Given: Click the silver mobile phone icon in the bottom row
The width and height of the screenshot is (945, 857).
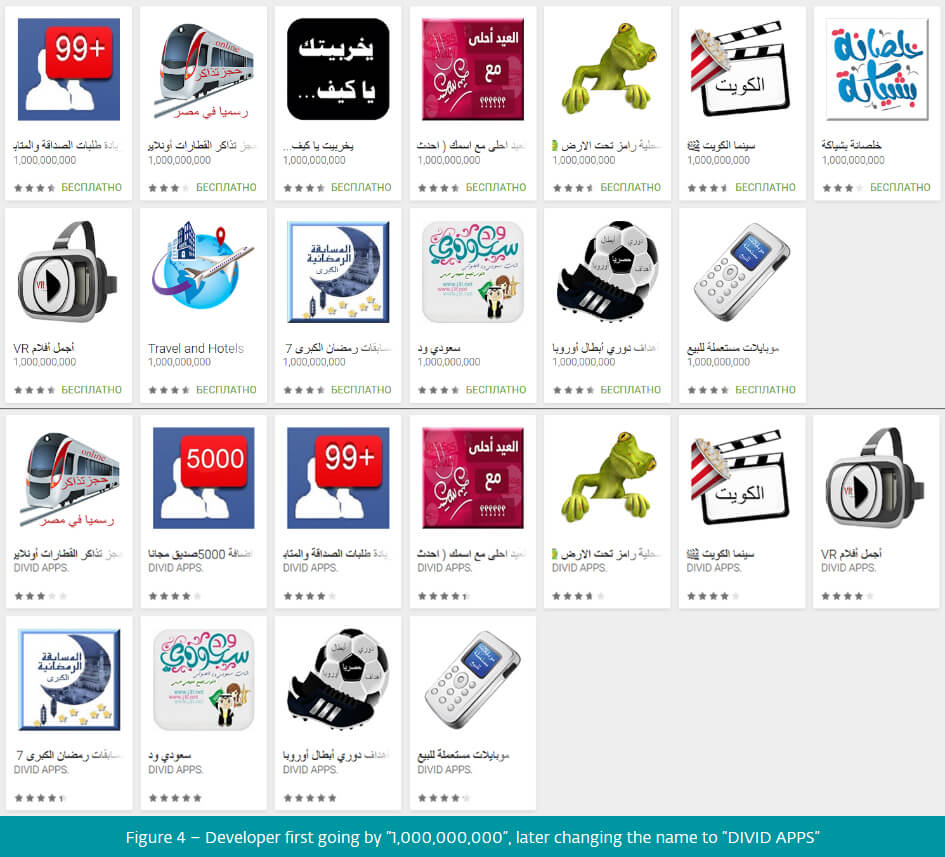Looking at the screenshot, I should pyautogui.click(x=472, y=679).
